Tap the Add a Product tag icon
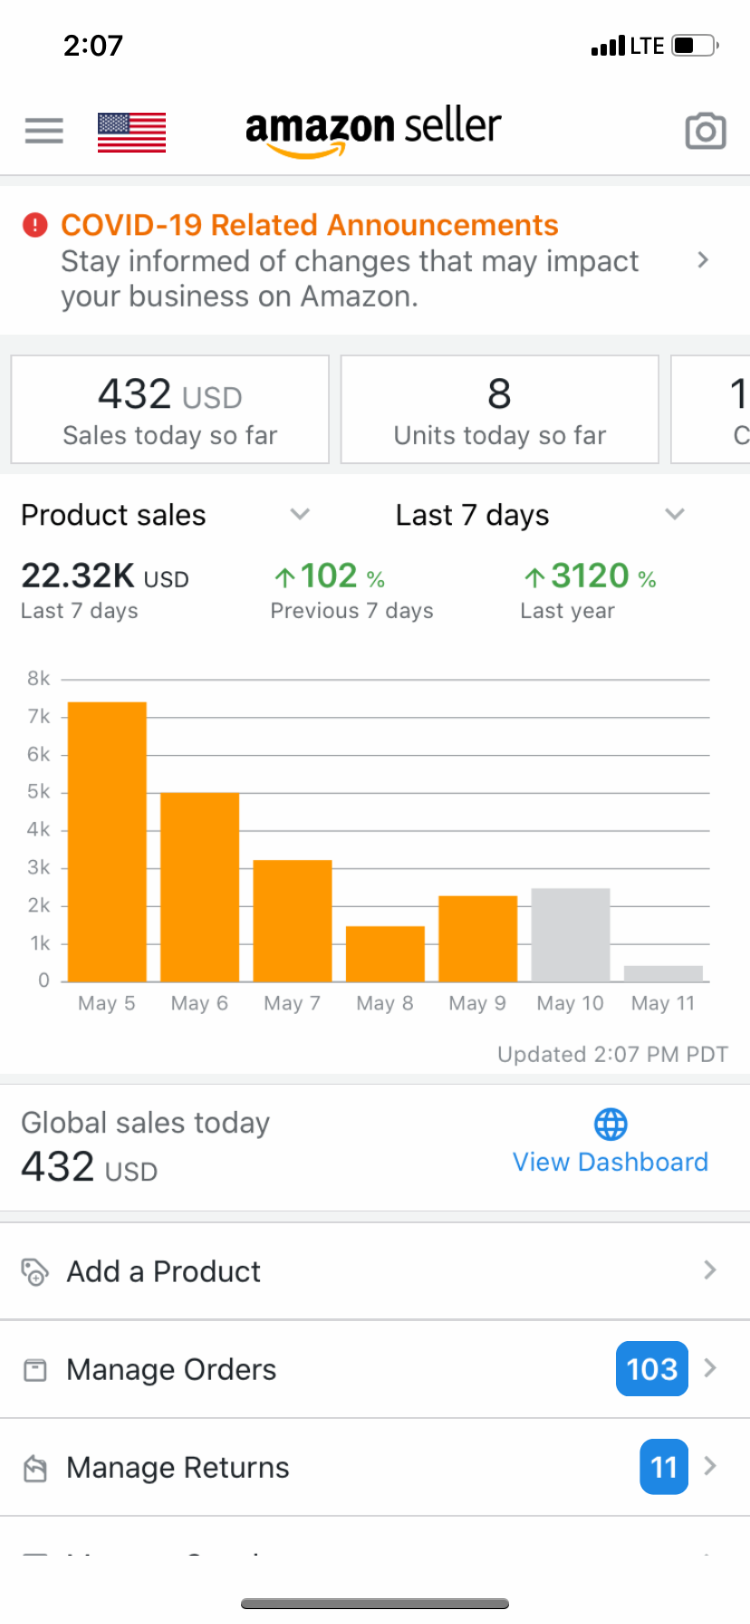This screenshot has width=750, height=1624. tap(35, 1272)
